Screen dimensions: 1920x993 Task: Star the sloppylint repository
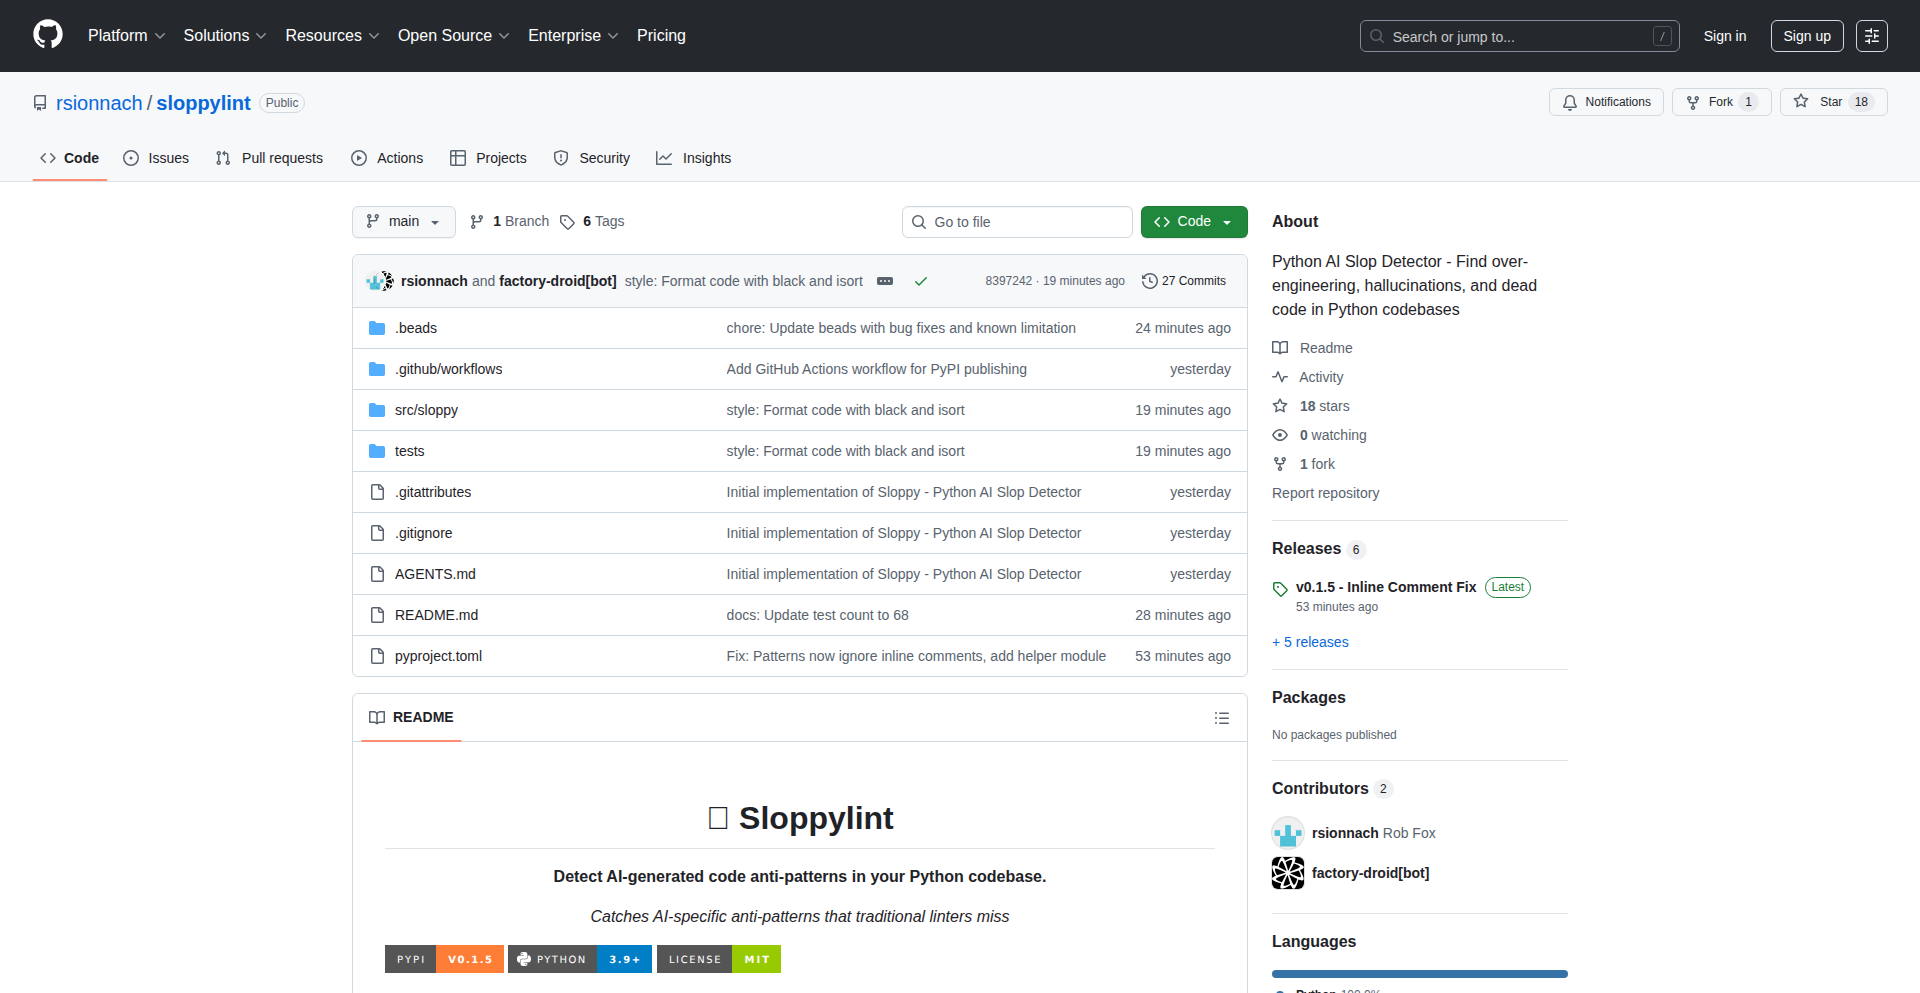pos(1820,102)
